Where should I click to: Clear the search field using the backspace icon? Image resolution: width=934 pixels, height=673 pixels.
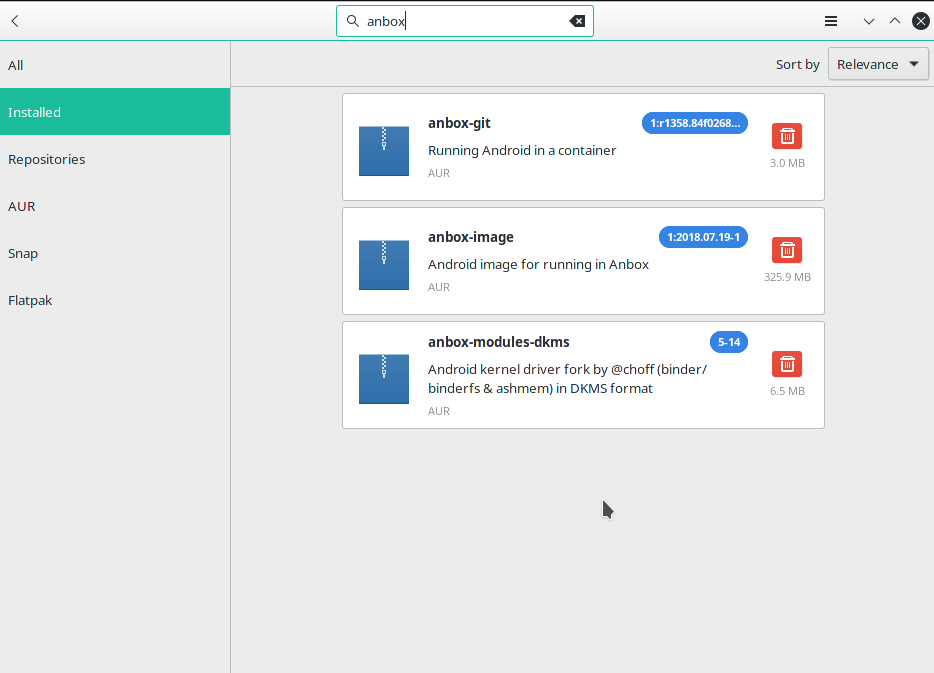pyautogui.click(x=577, y=20)
